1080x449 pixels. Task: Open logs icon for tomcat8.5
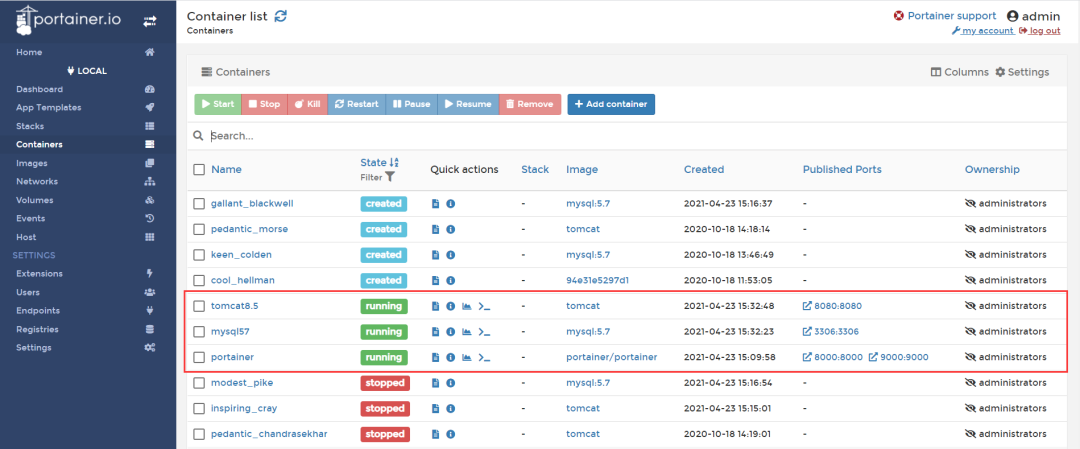pos(435,306)
